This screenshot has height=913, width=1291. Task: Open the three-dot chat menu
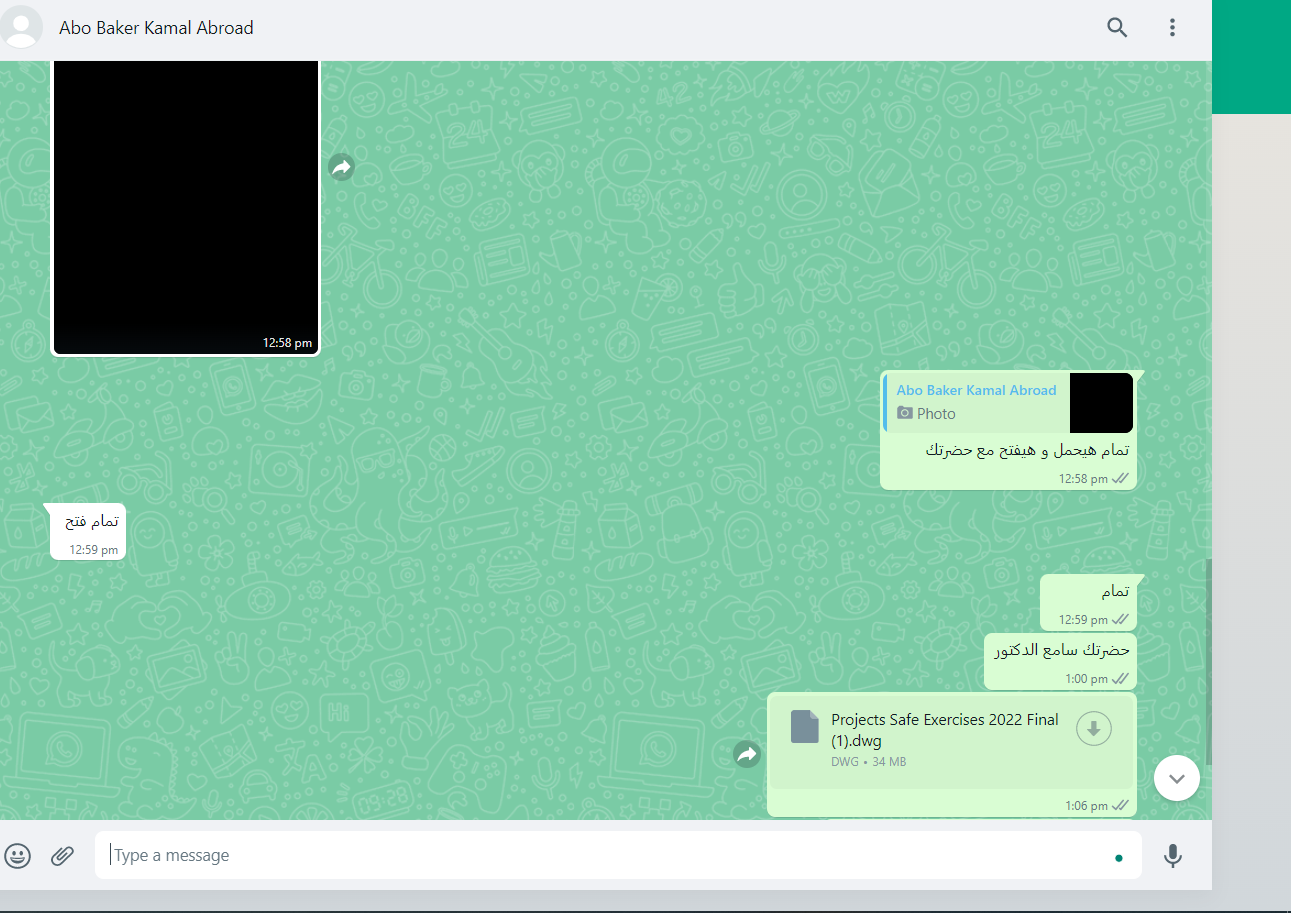1173,28
